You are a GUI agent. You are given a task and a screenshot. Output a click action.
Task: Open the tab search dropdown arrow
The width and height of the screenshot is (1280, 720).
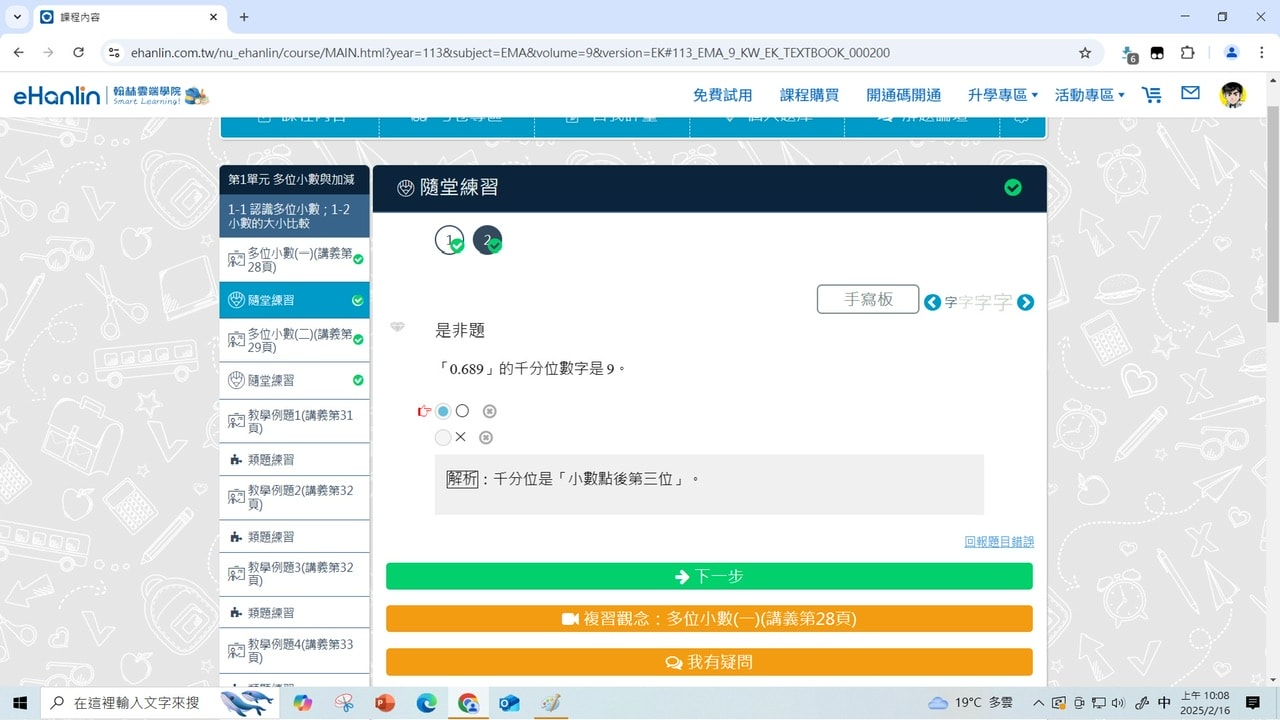[x=17, y=17]
